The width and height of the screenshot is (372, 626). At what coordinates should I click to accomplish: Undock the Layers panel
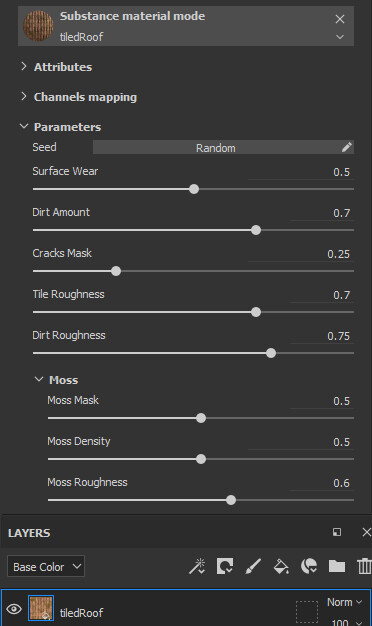pos(337,532)
